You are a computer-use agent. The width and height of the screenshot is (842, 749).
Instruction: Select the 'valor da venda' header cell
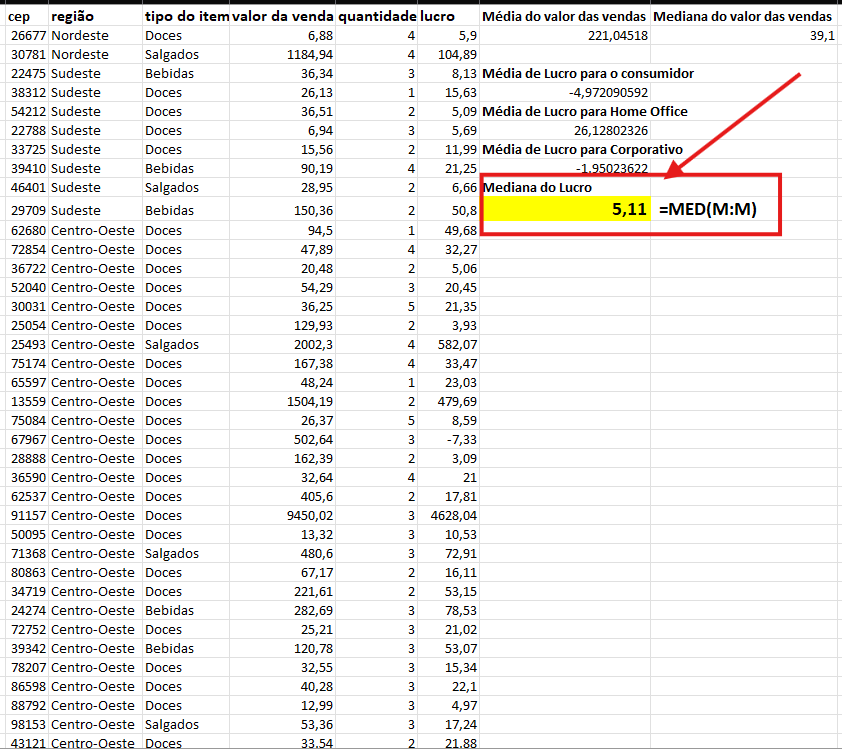(282, 17)
